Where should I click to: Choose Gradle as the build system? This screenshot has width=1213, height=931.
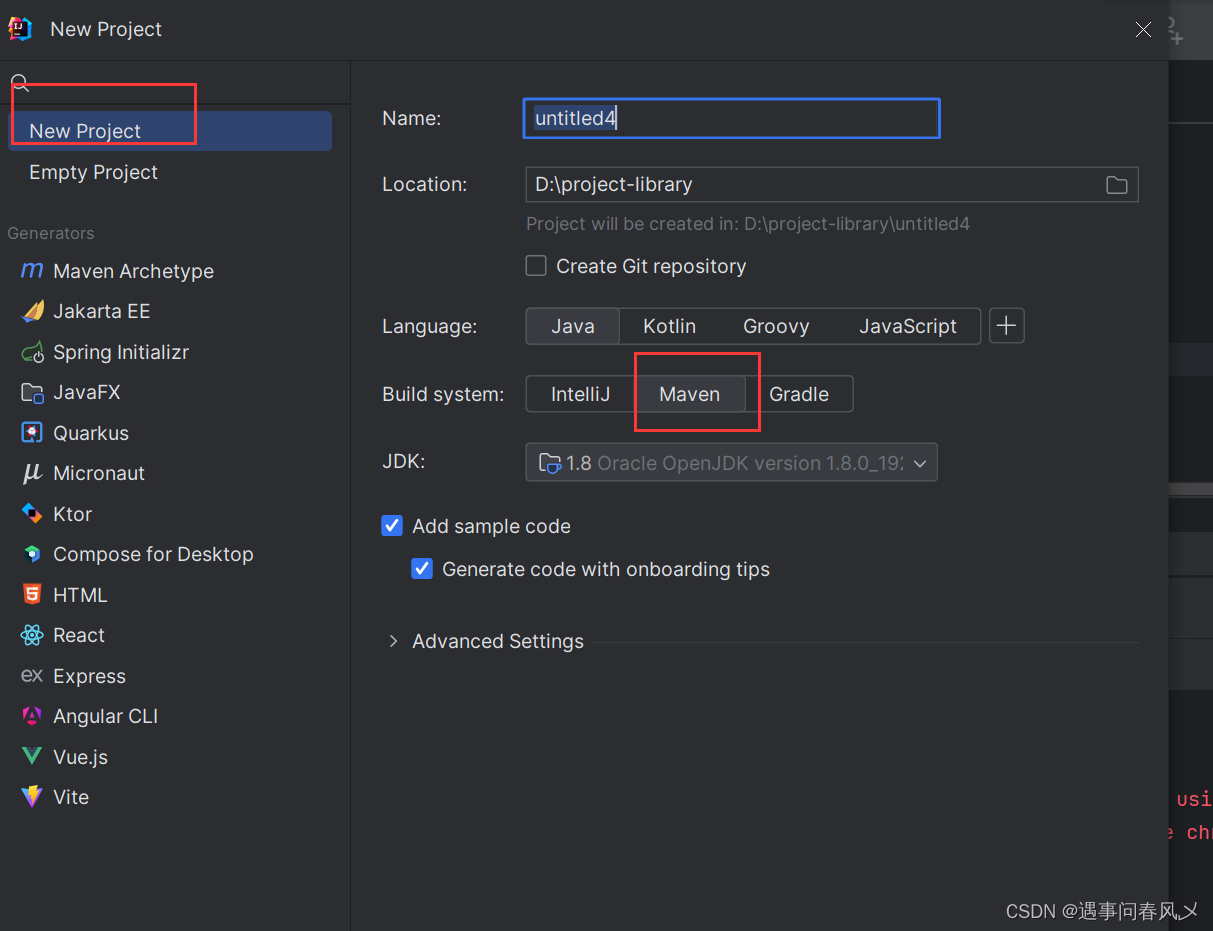click(799, 394)
